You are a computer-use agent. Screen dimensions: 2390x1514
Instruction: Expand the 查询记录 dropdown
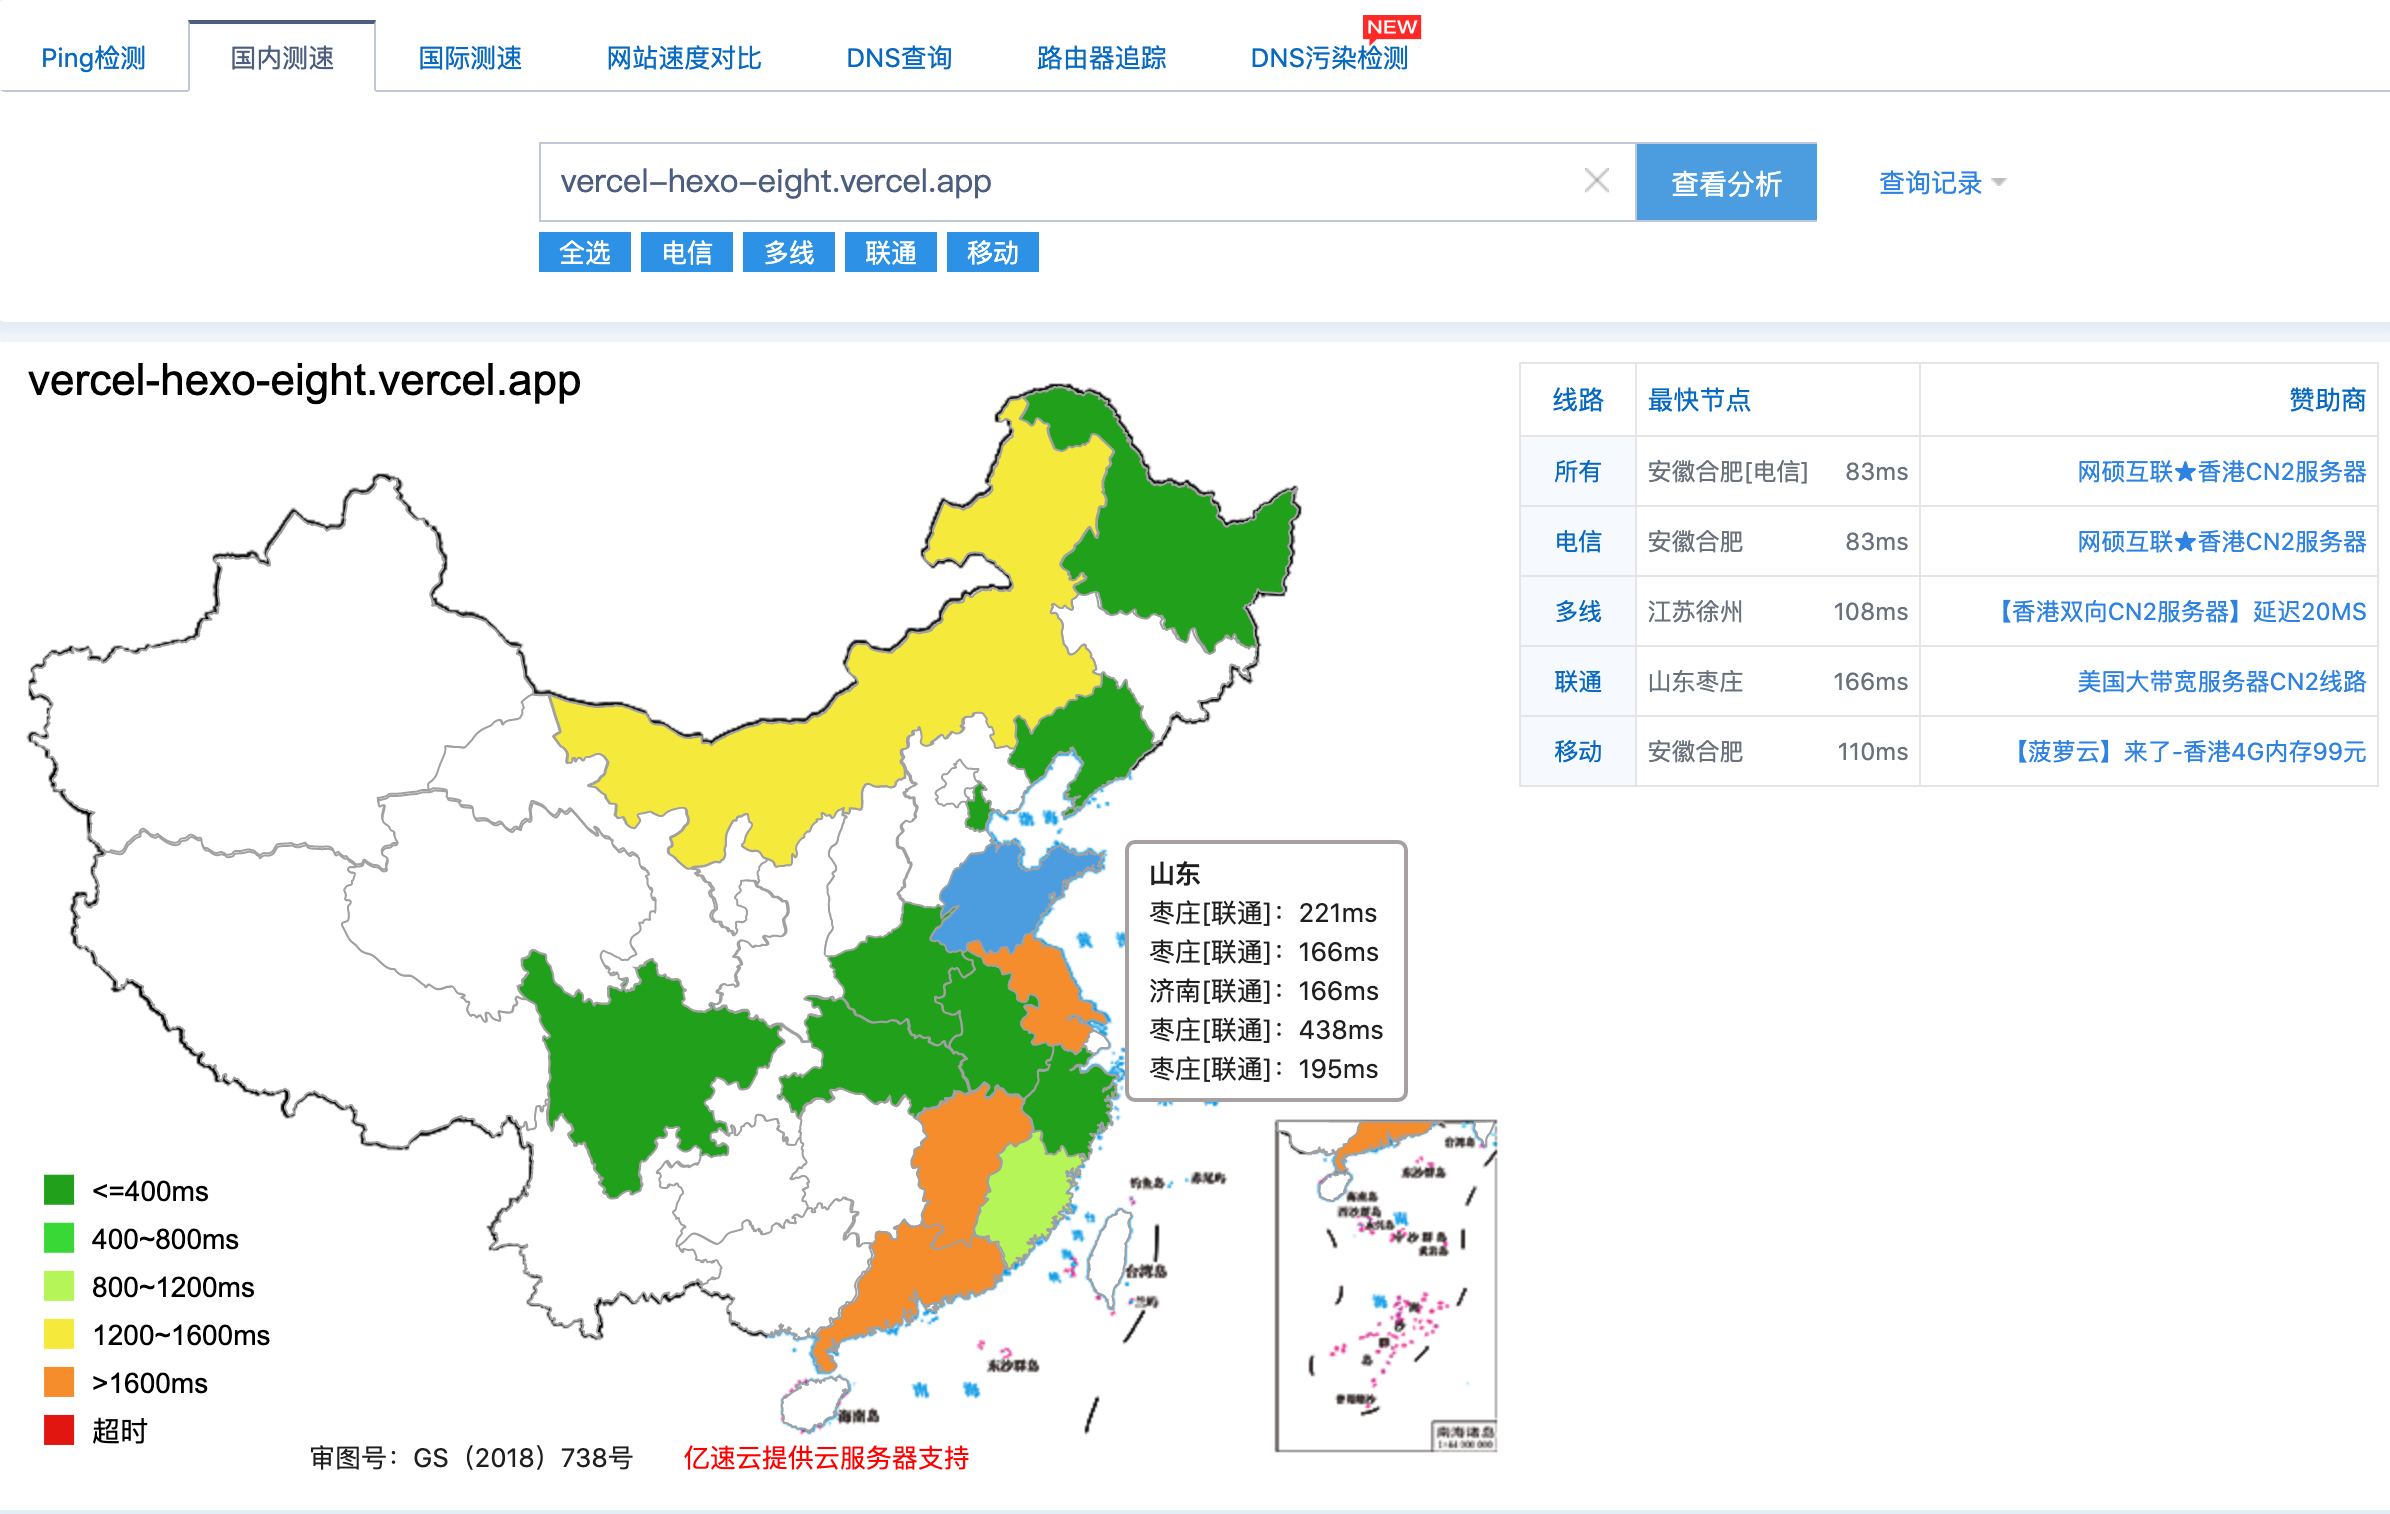point(1942,182)
